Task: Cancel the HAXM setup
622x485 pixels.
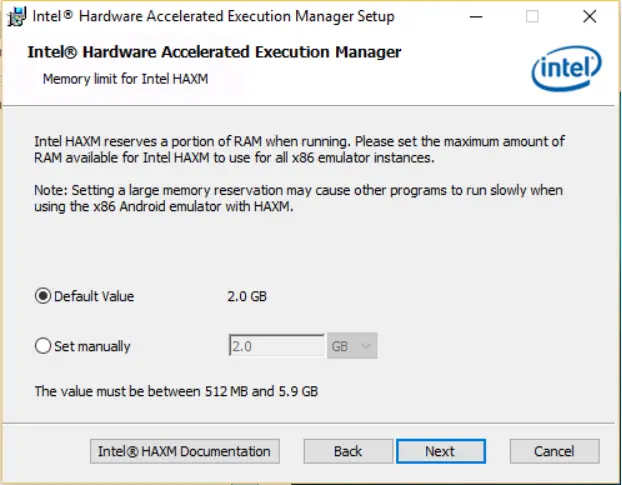Action: 554,451
